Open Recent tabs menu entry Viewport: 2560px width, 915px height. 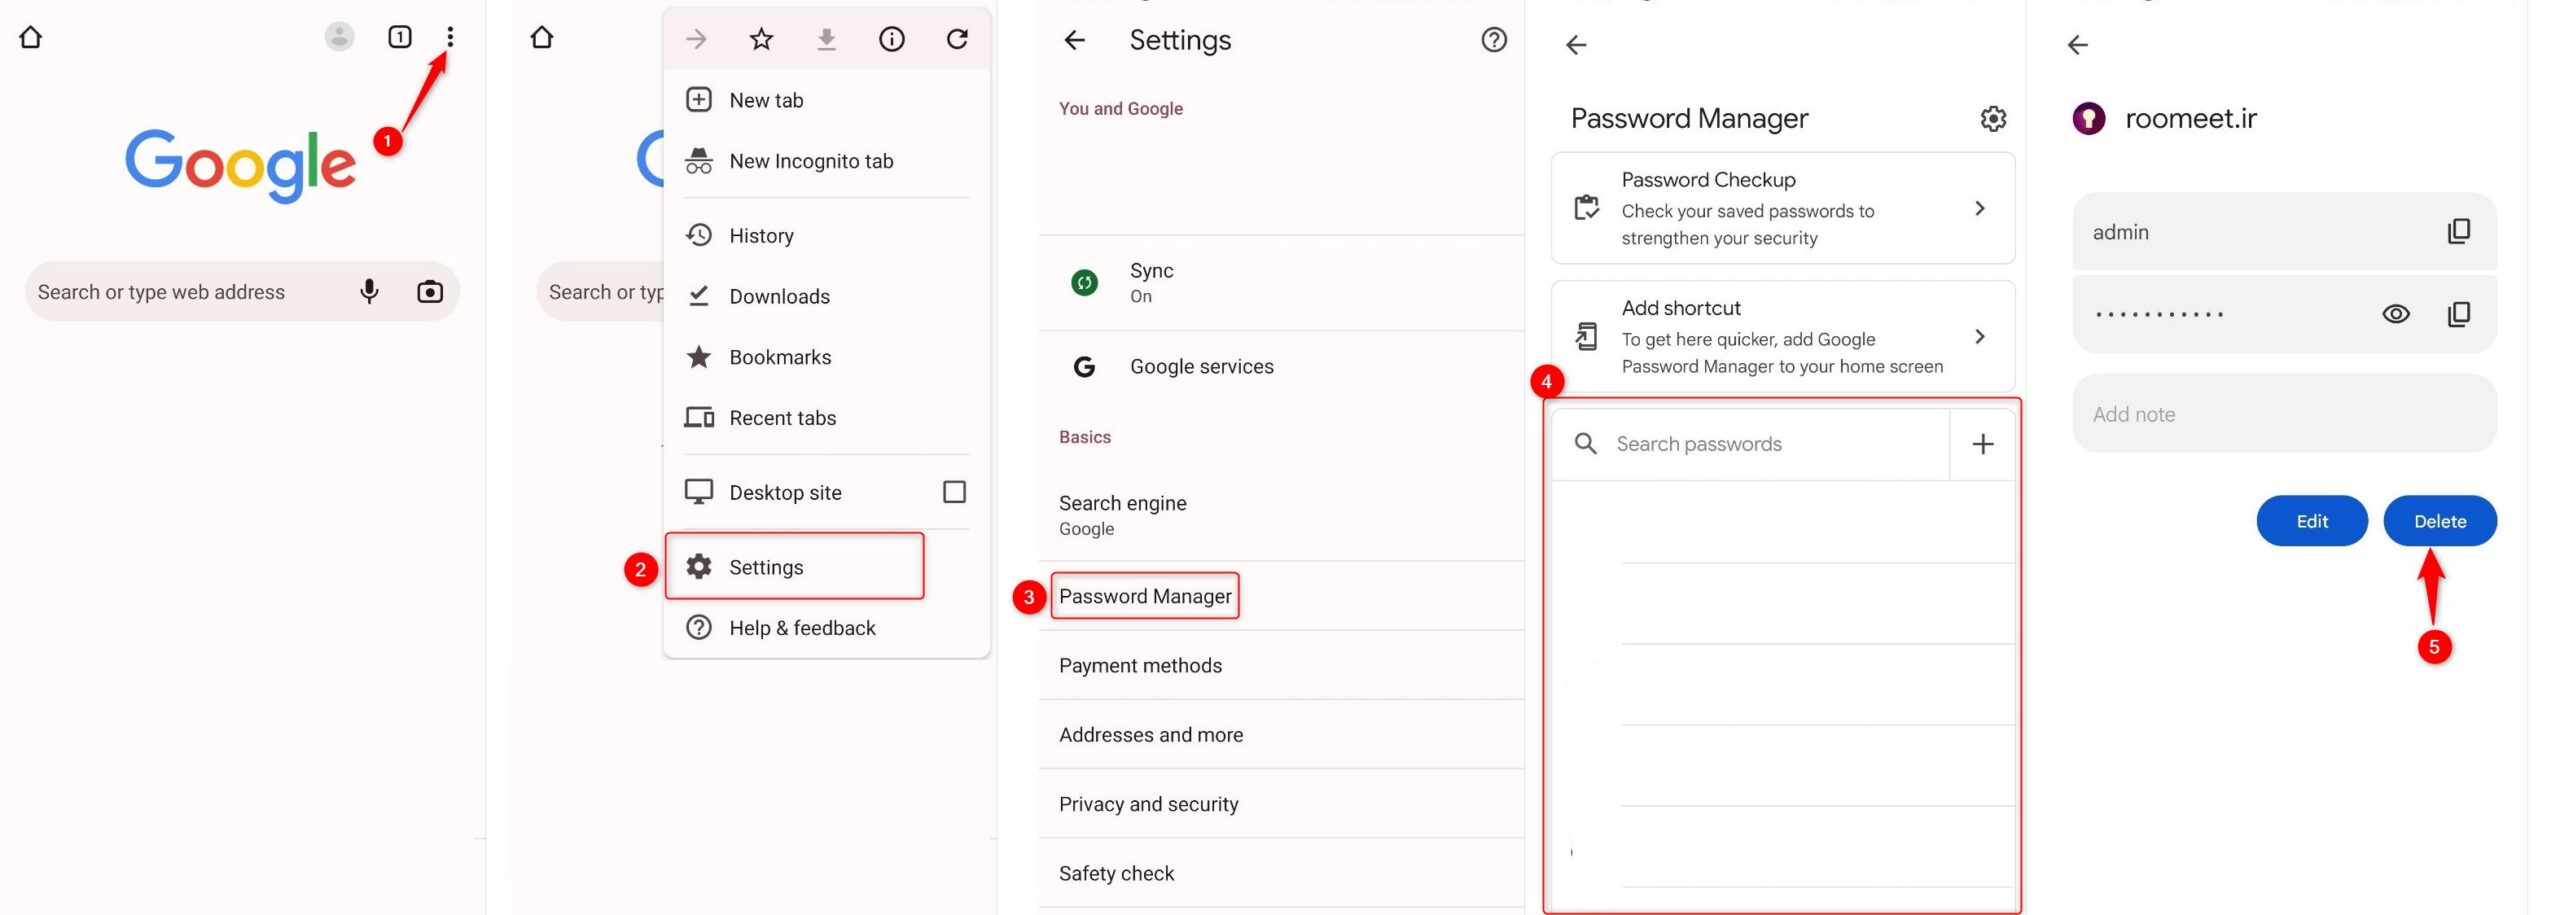pyautogui.click(x=826, y=418)
